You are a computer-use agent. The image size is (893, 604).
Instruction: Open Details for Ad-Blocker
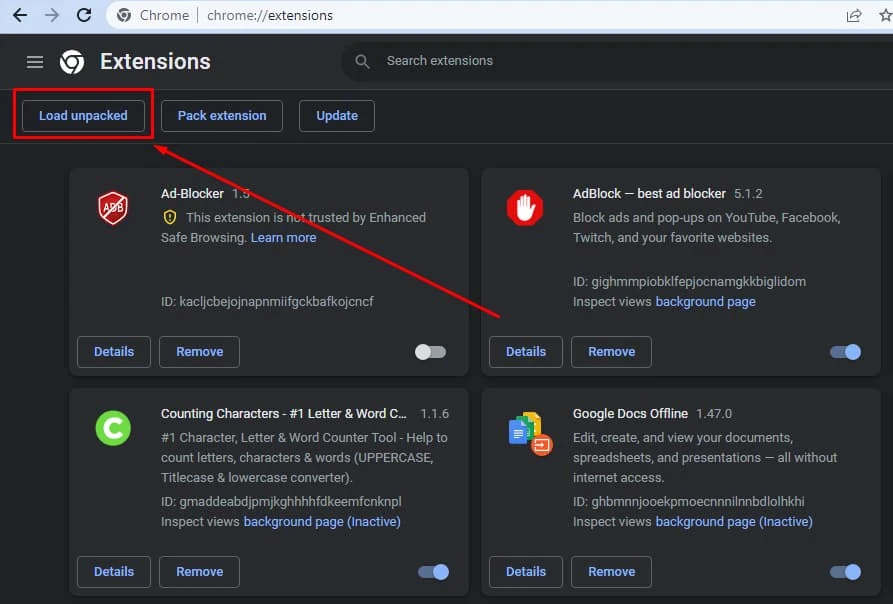[114, 352]
